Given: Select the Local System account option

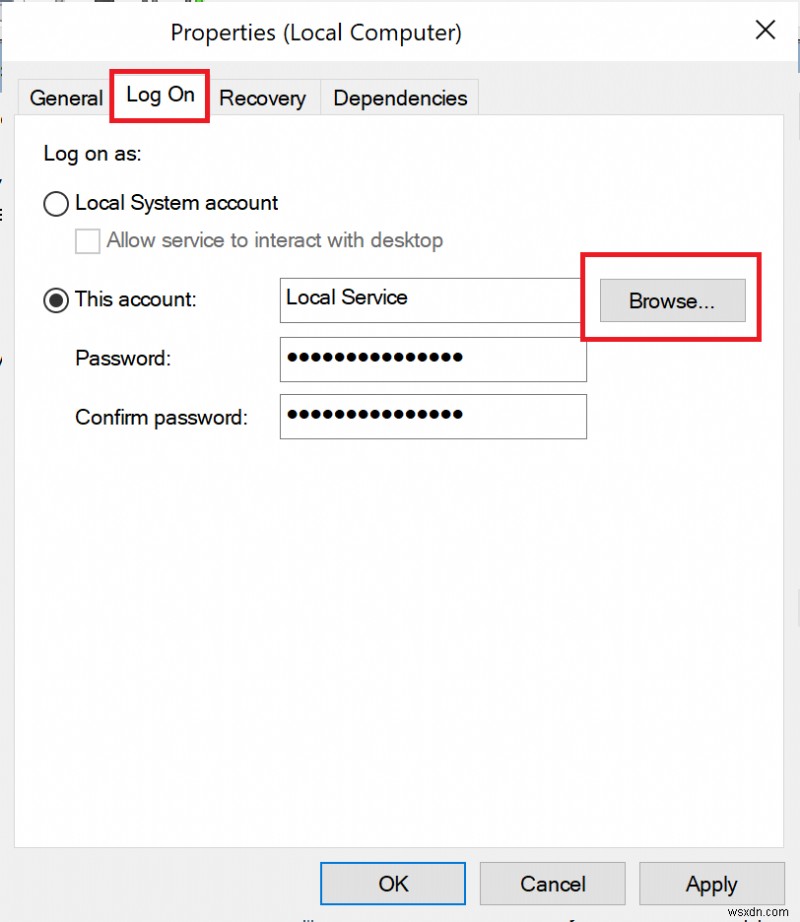Looking at the screenshot, I should coord(56,203).
